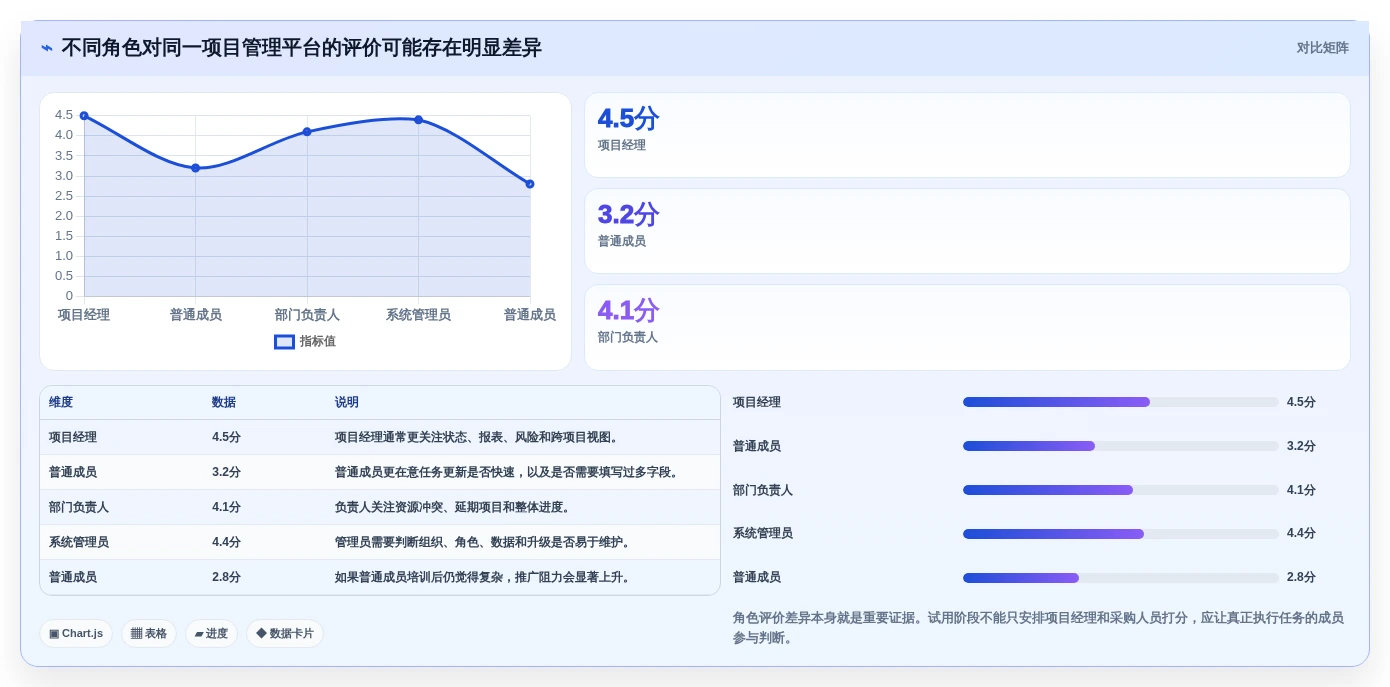Image resolution: width=1390 pixels, height=687 pixels.
Task: Click the 4.1分 cell in table
Action: click(226, 508)
